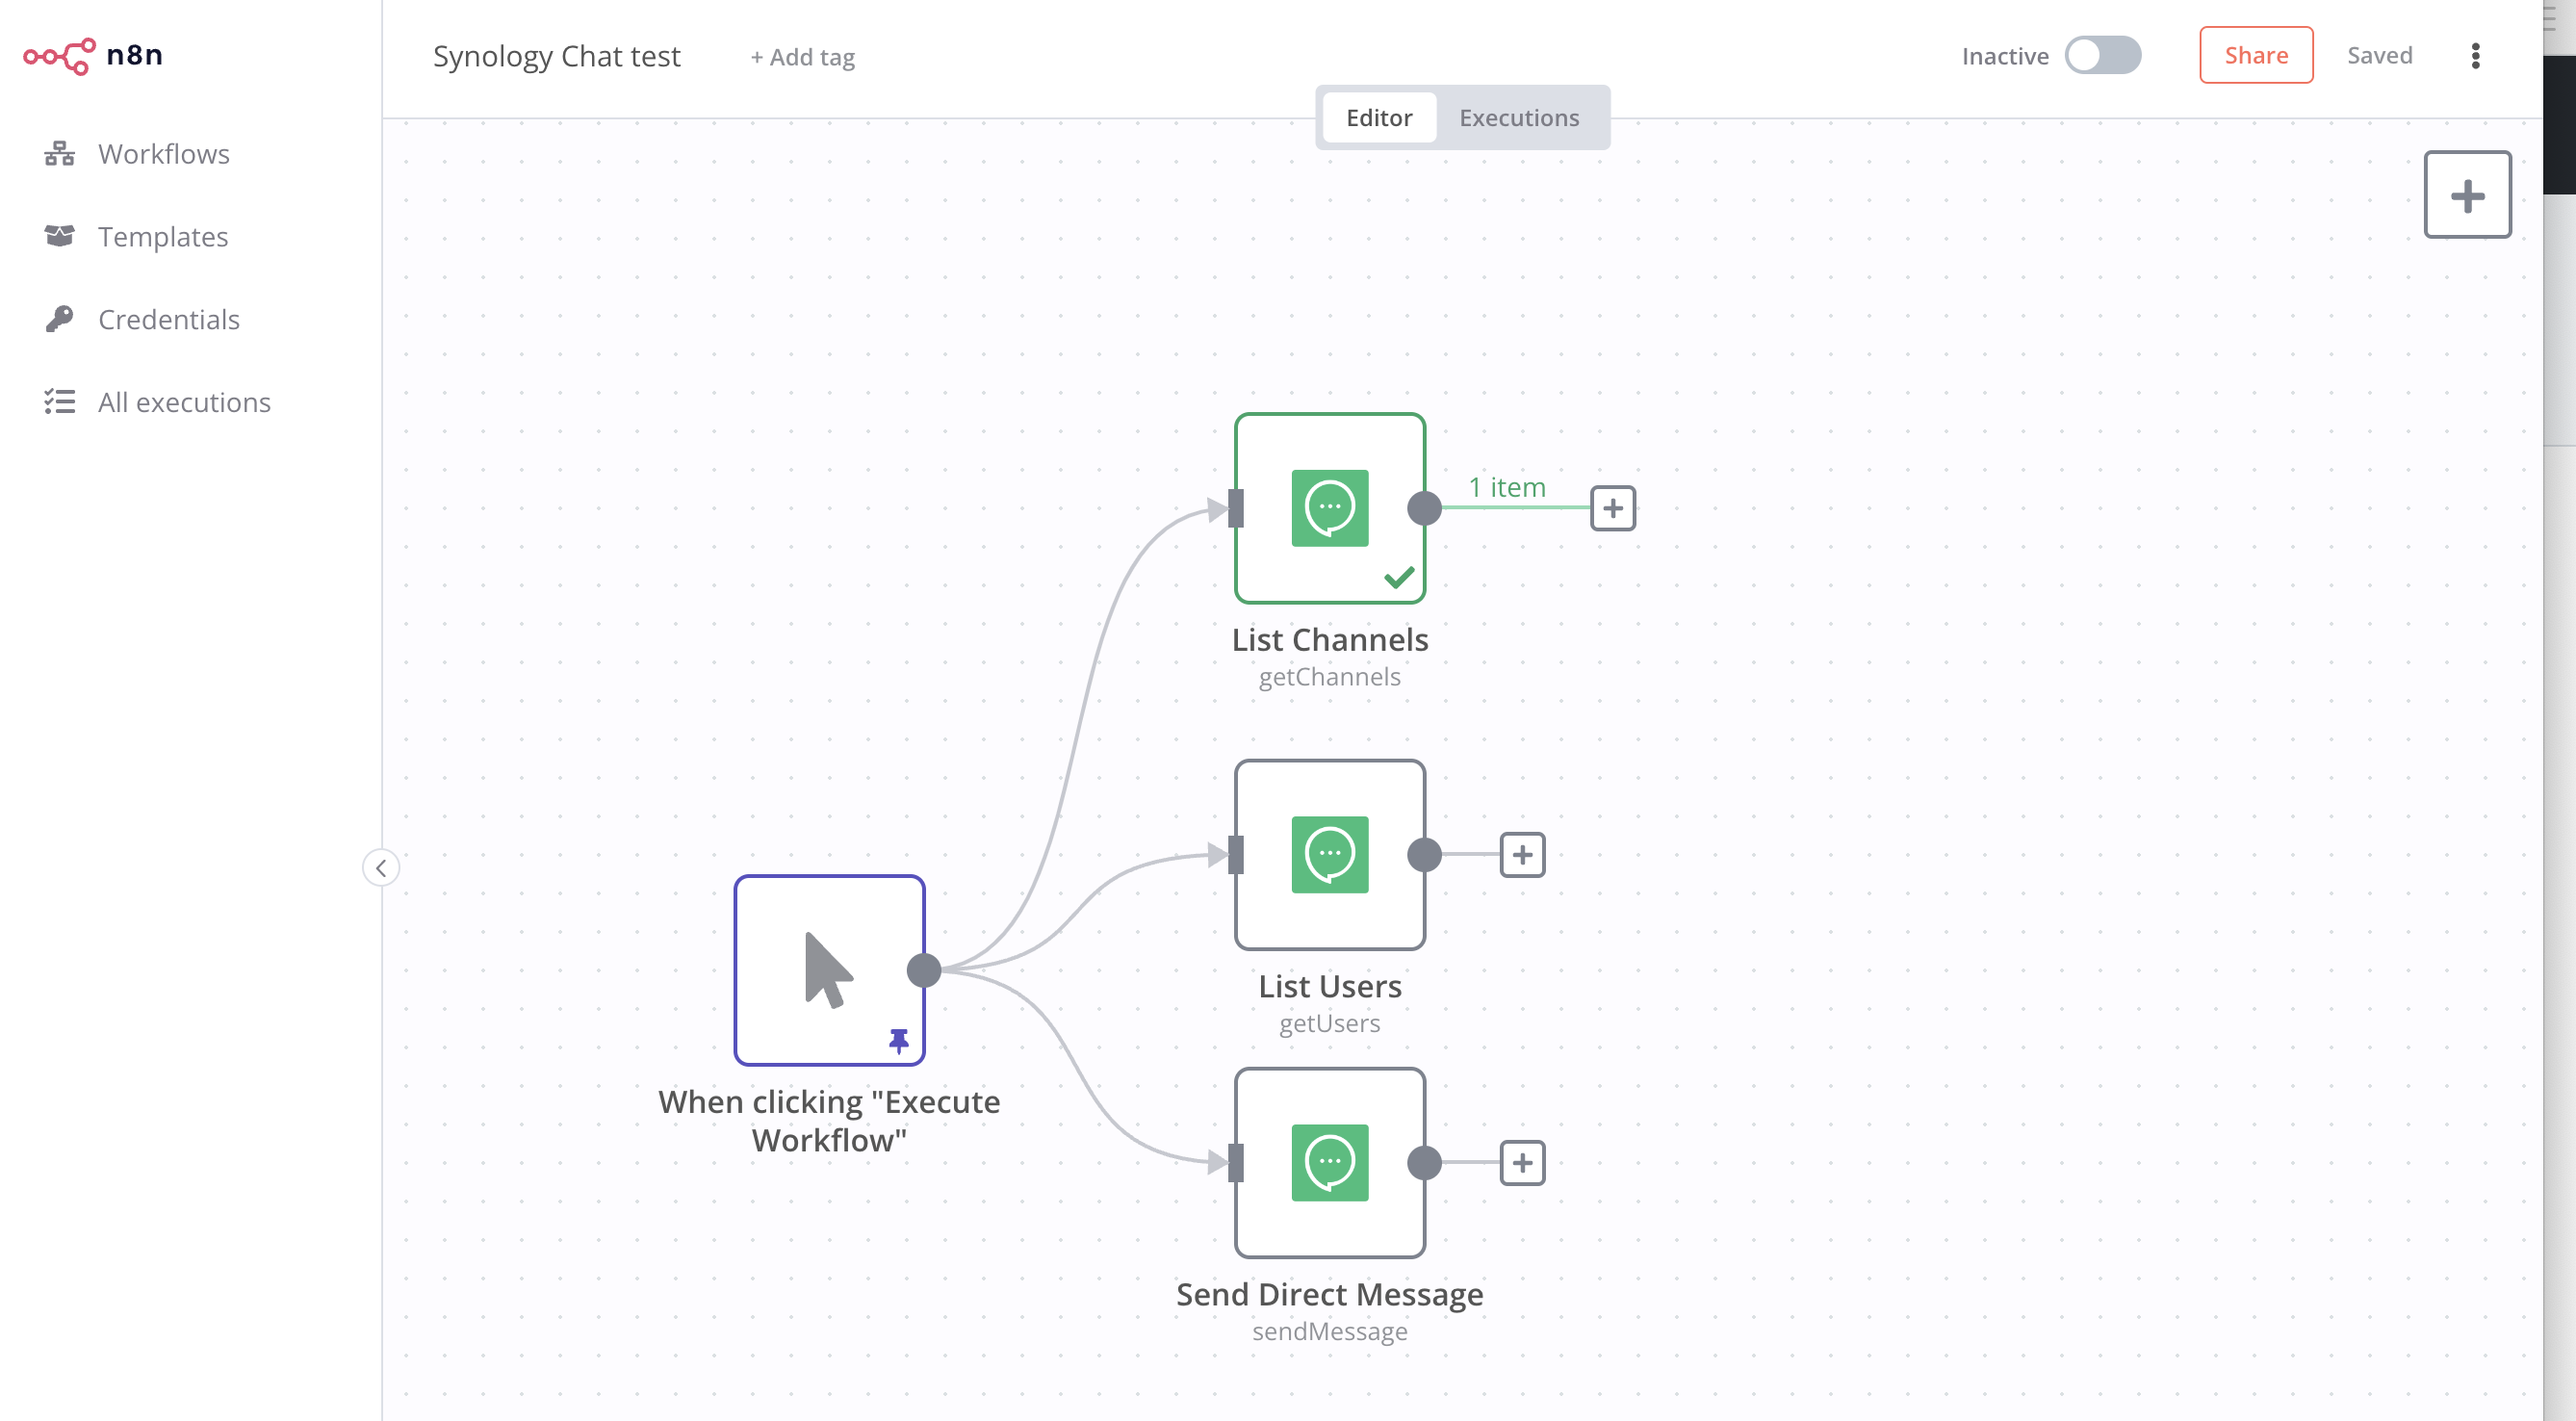Toggle the workflow Inactive switch
The width and height of the screenshot is (2576, 1421).
click(2102, 56)
